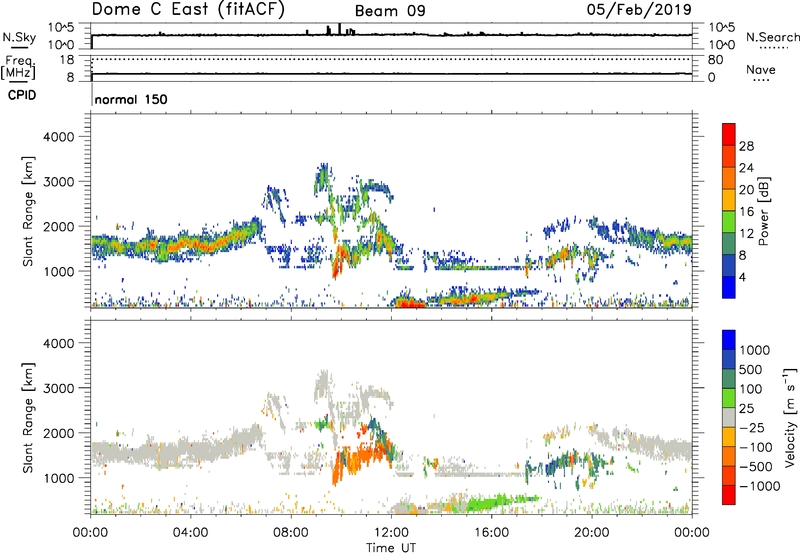Click the '500' velocity colorbar value
Screen dimensions: 800x554
point(751,369)
